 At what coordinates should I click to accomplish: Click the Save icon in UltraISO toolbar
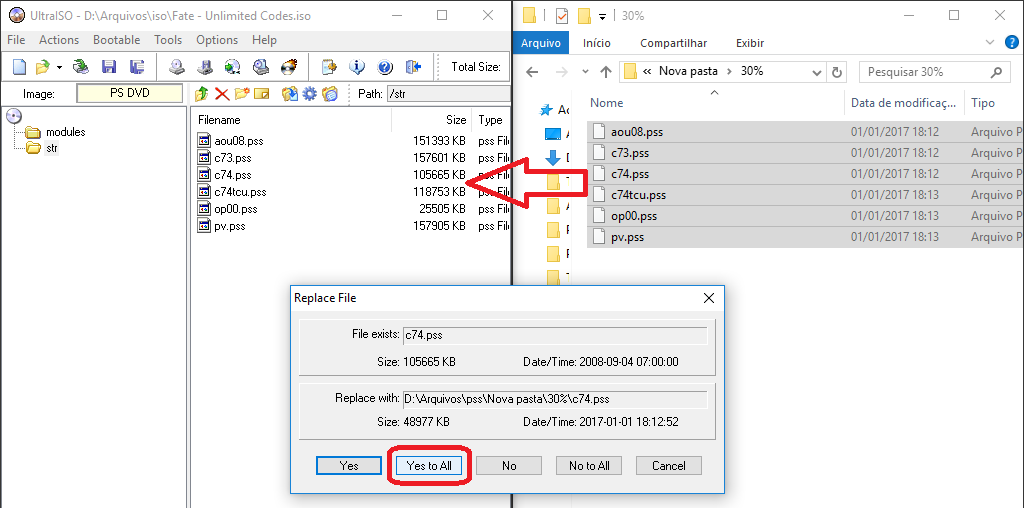[109, 68]
